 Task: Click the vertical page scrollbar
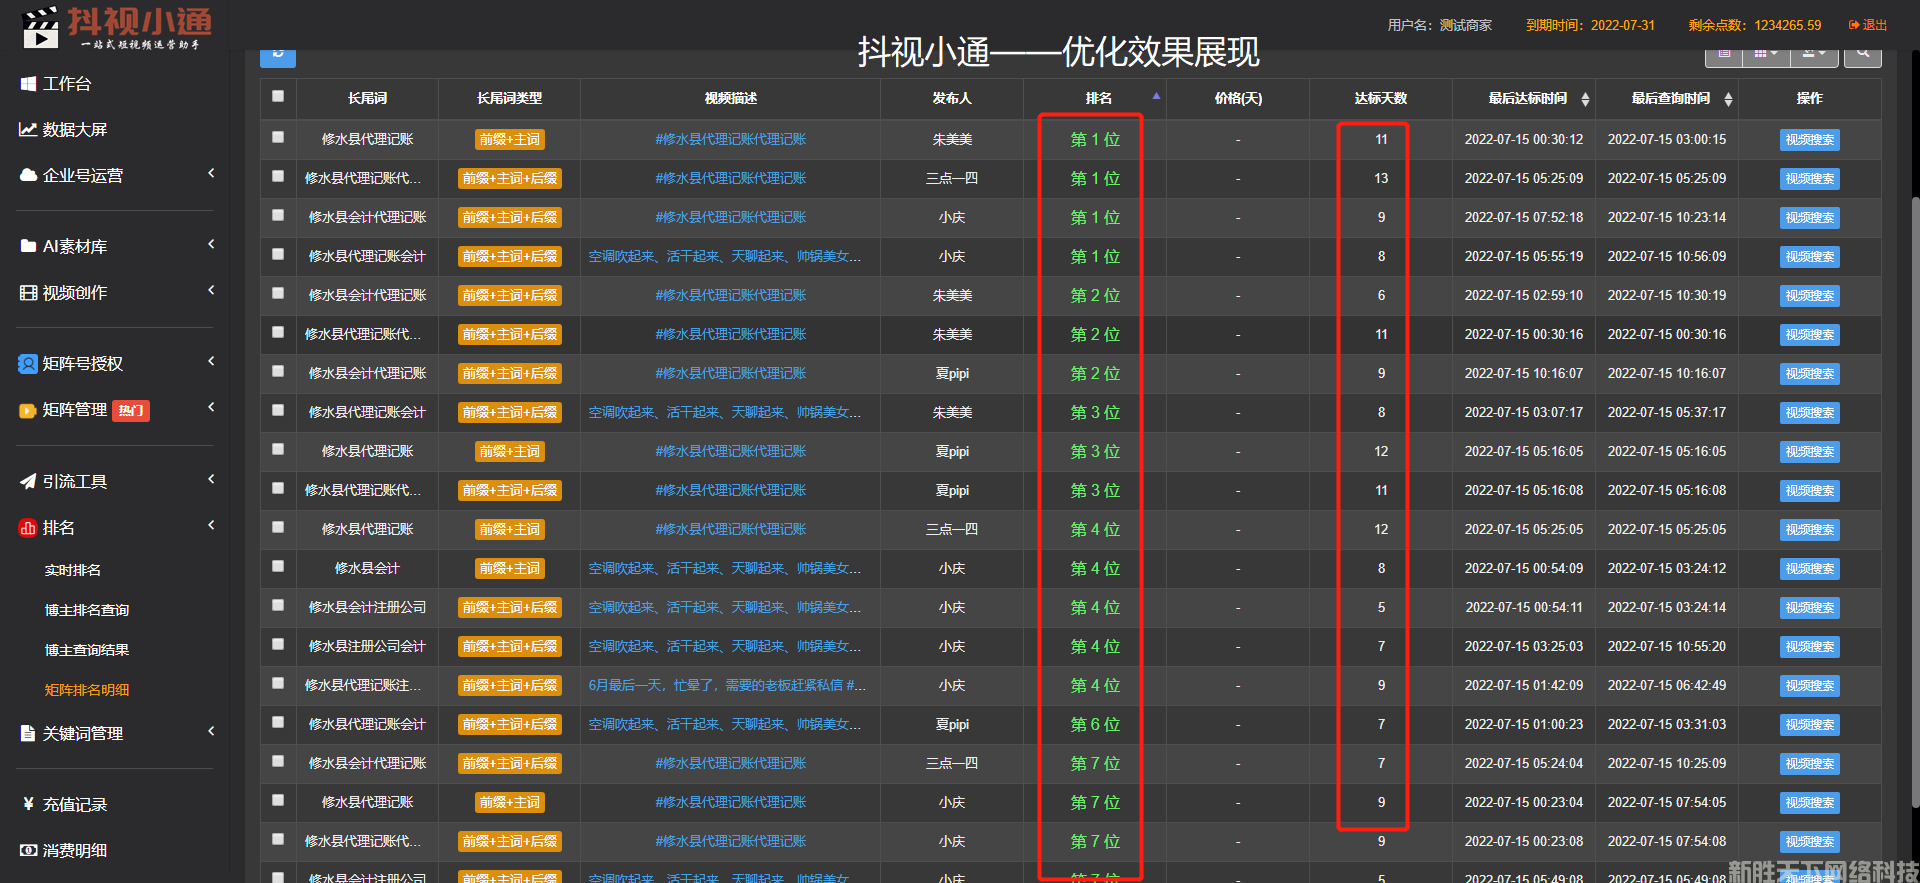1914,500
